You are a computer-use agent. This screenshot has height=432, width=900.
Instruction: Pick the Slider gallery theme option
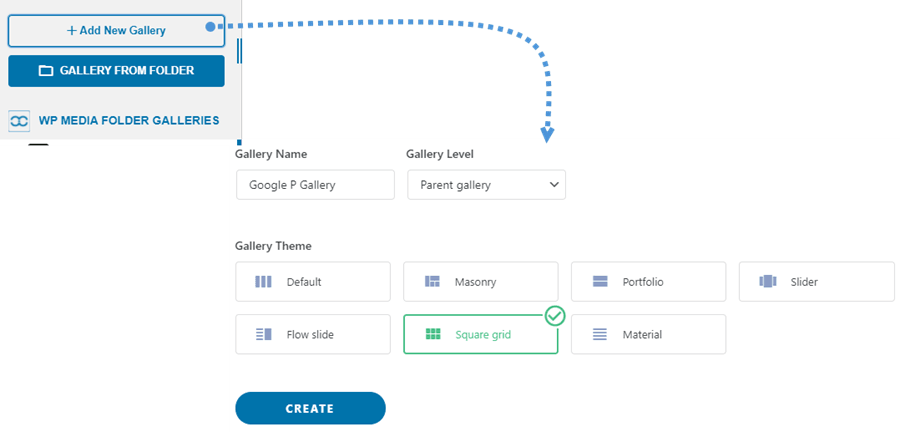pyautogui.click(x=816, y=282)
